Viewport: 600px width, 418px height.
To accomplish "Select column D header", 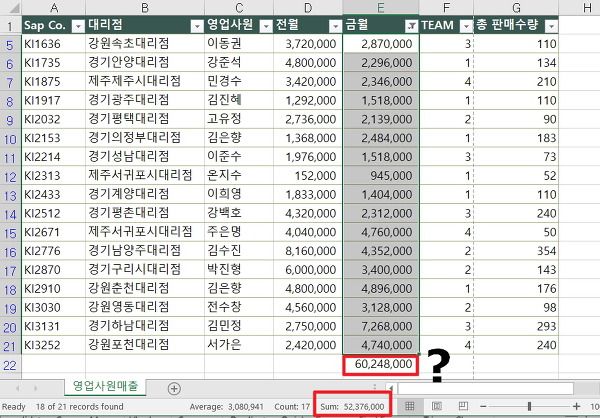I will coord(308,8).
